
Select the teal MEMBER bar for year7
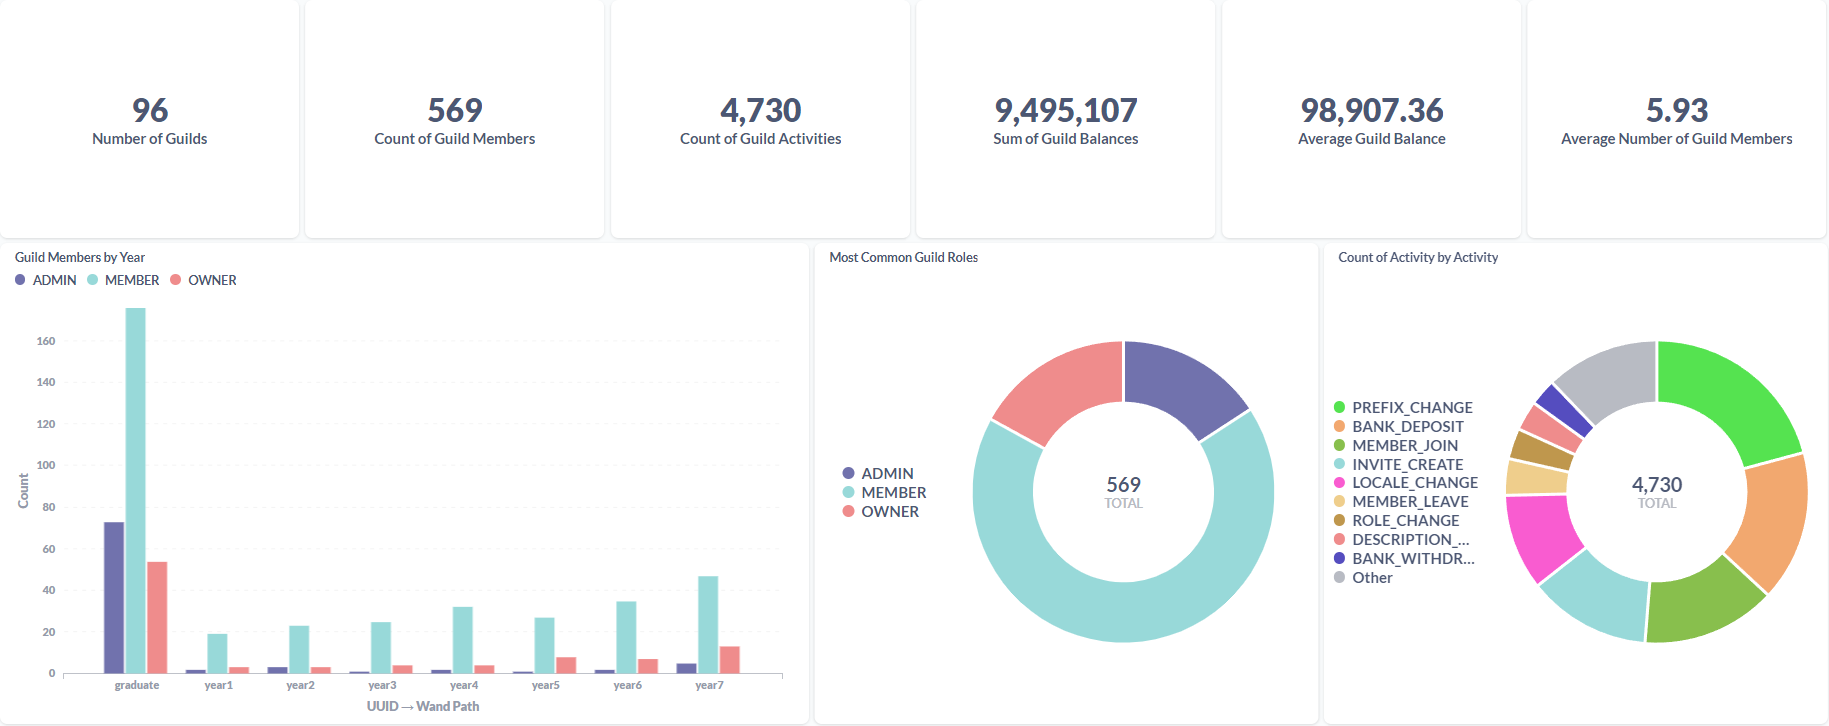pos(708,624)
